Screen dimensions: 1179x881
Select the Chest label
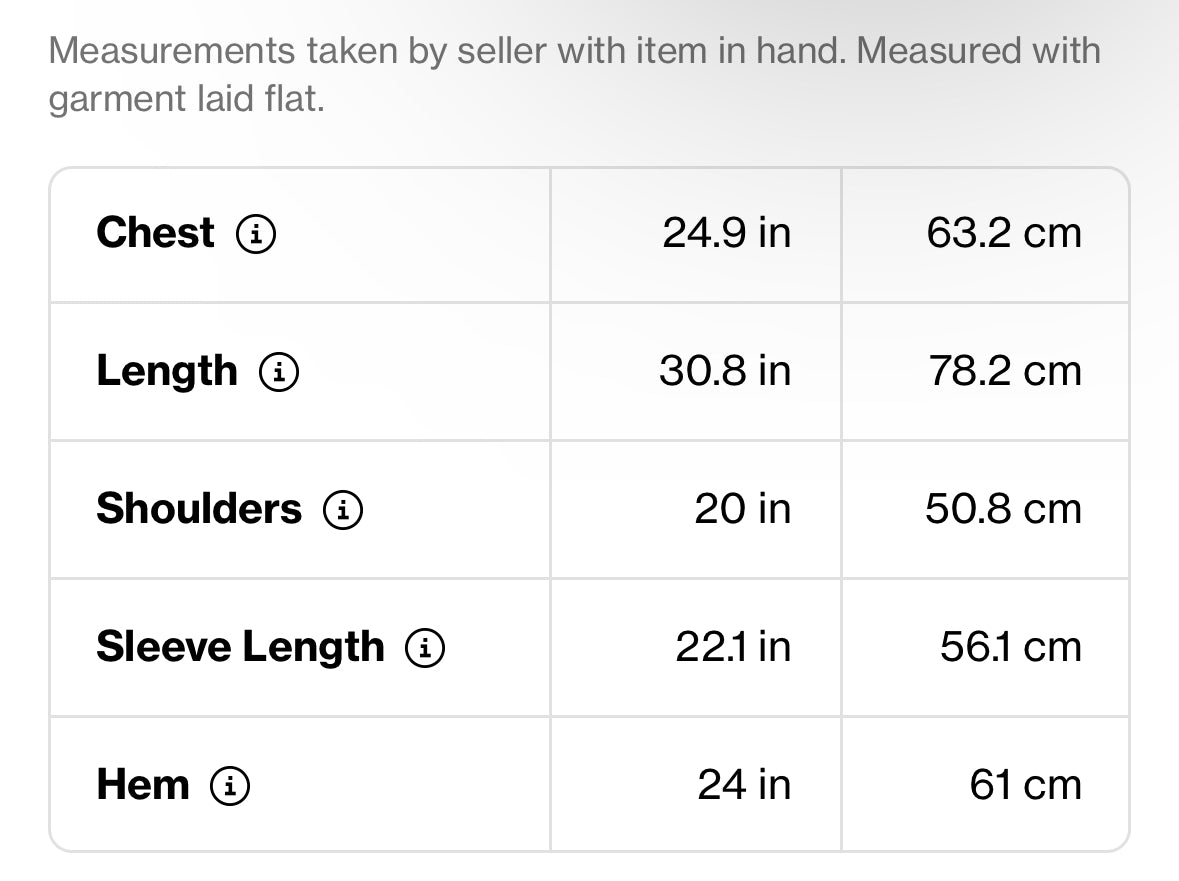click(156, 232)
